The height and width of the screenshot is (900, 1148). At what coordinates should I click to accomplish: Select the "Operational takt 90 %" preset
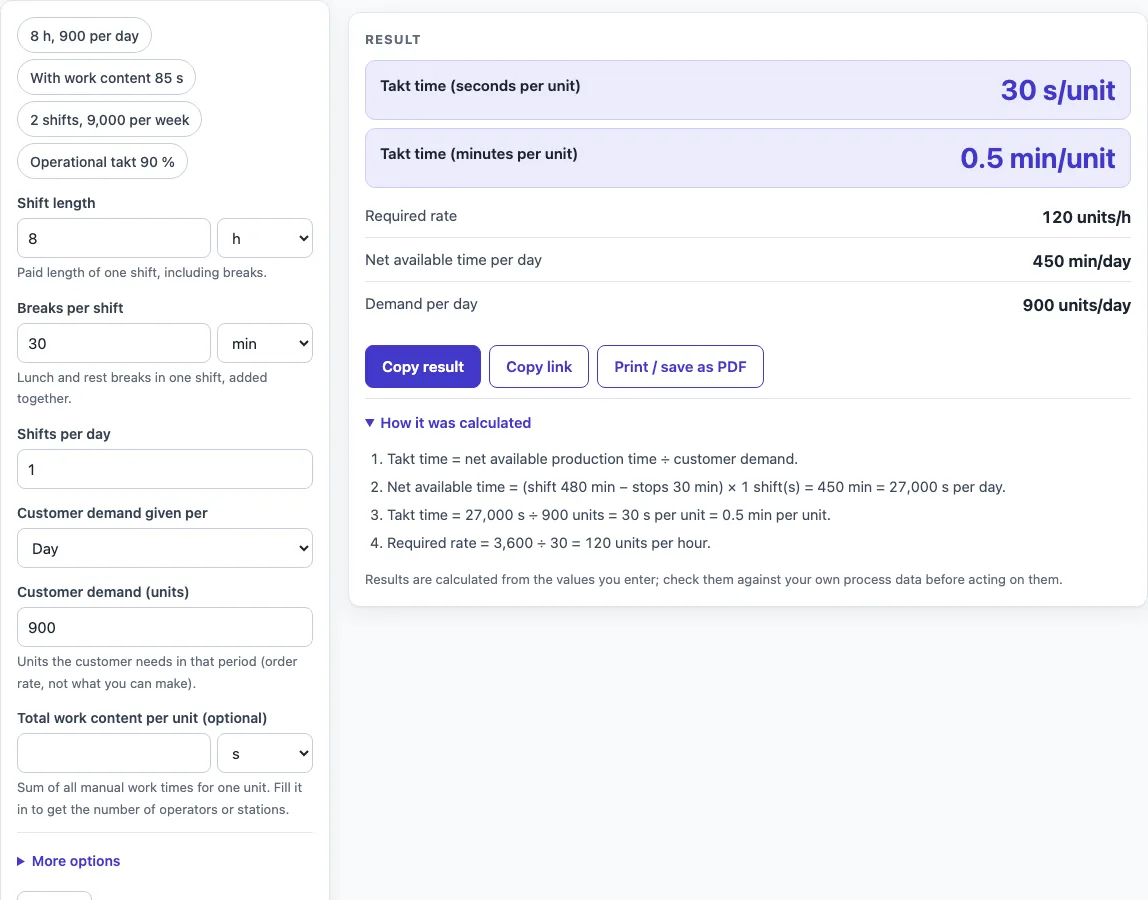pyautogui.click(x=102, y=162)
